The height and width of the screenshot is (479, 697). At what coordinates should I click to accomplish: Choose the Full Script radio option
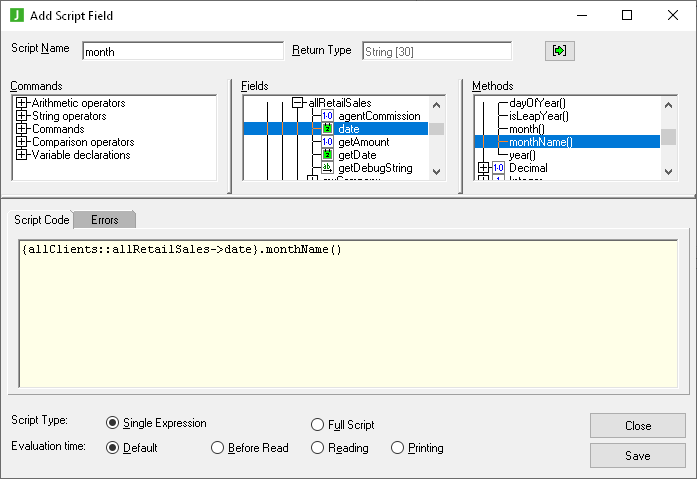(x=318, y=424)
